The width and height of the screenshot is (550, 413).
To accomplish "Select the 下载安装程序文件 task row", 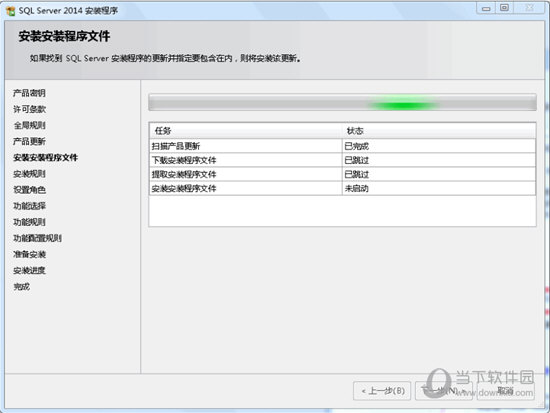I will pyautogui.click(x=342, y=160).
